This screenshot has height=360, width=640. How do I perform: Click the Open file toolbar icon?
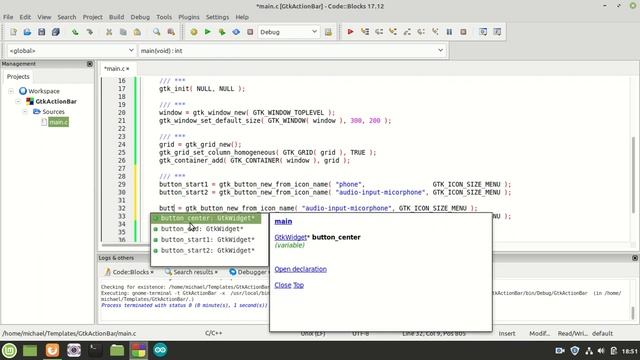pyautogui.click(x=27, y=32)
